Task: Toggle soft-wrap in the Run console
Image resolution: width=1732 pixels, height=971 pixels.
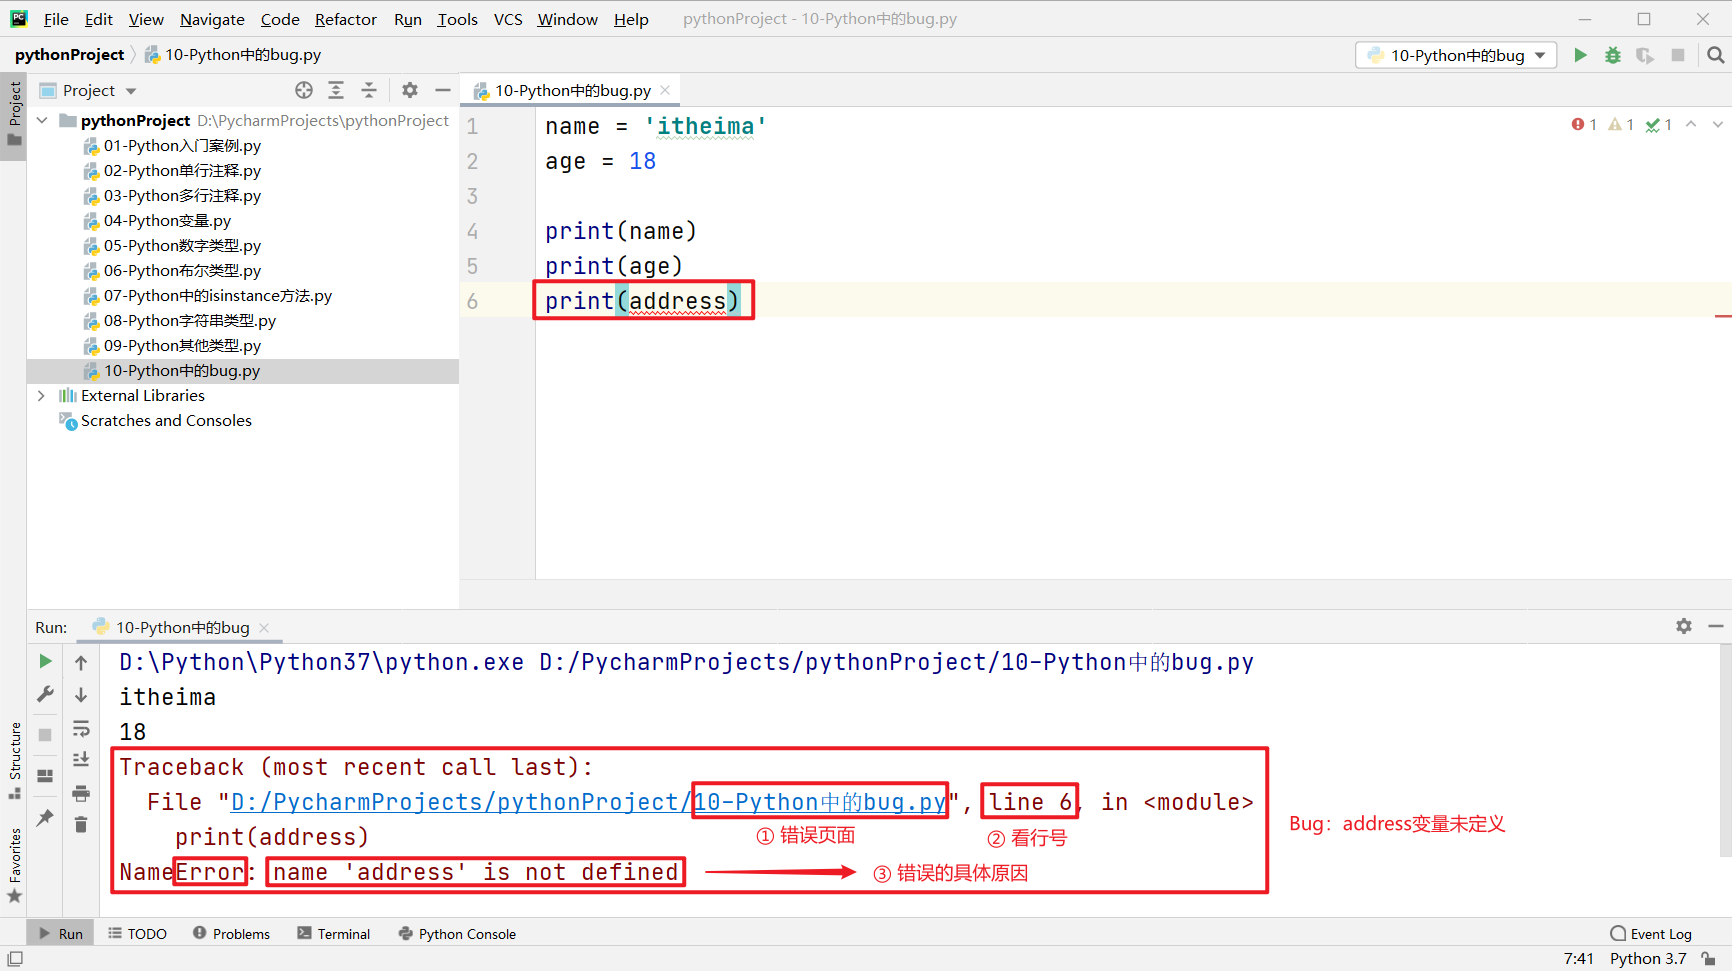Action: pyautogui.click(x=81, y=728)
